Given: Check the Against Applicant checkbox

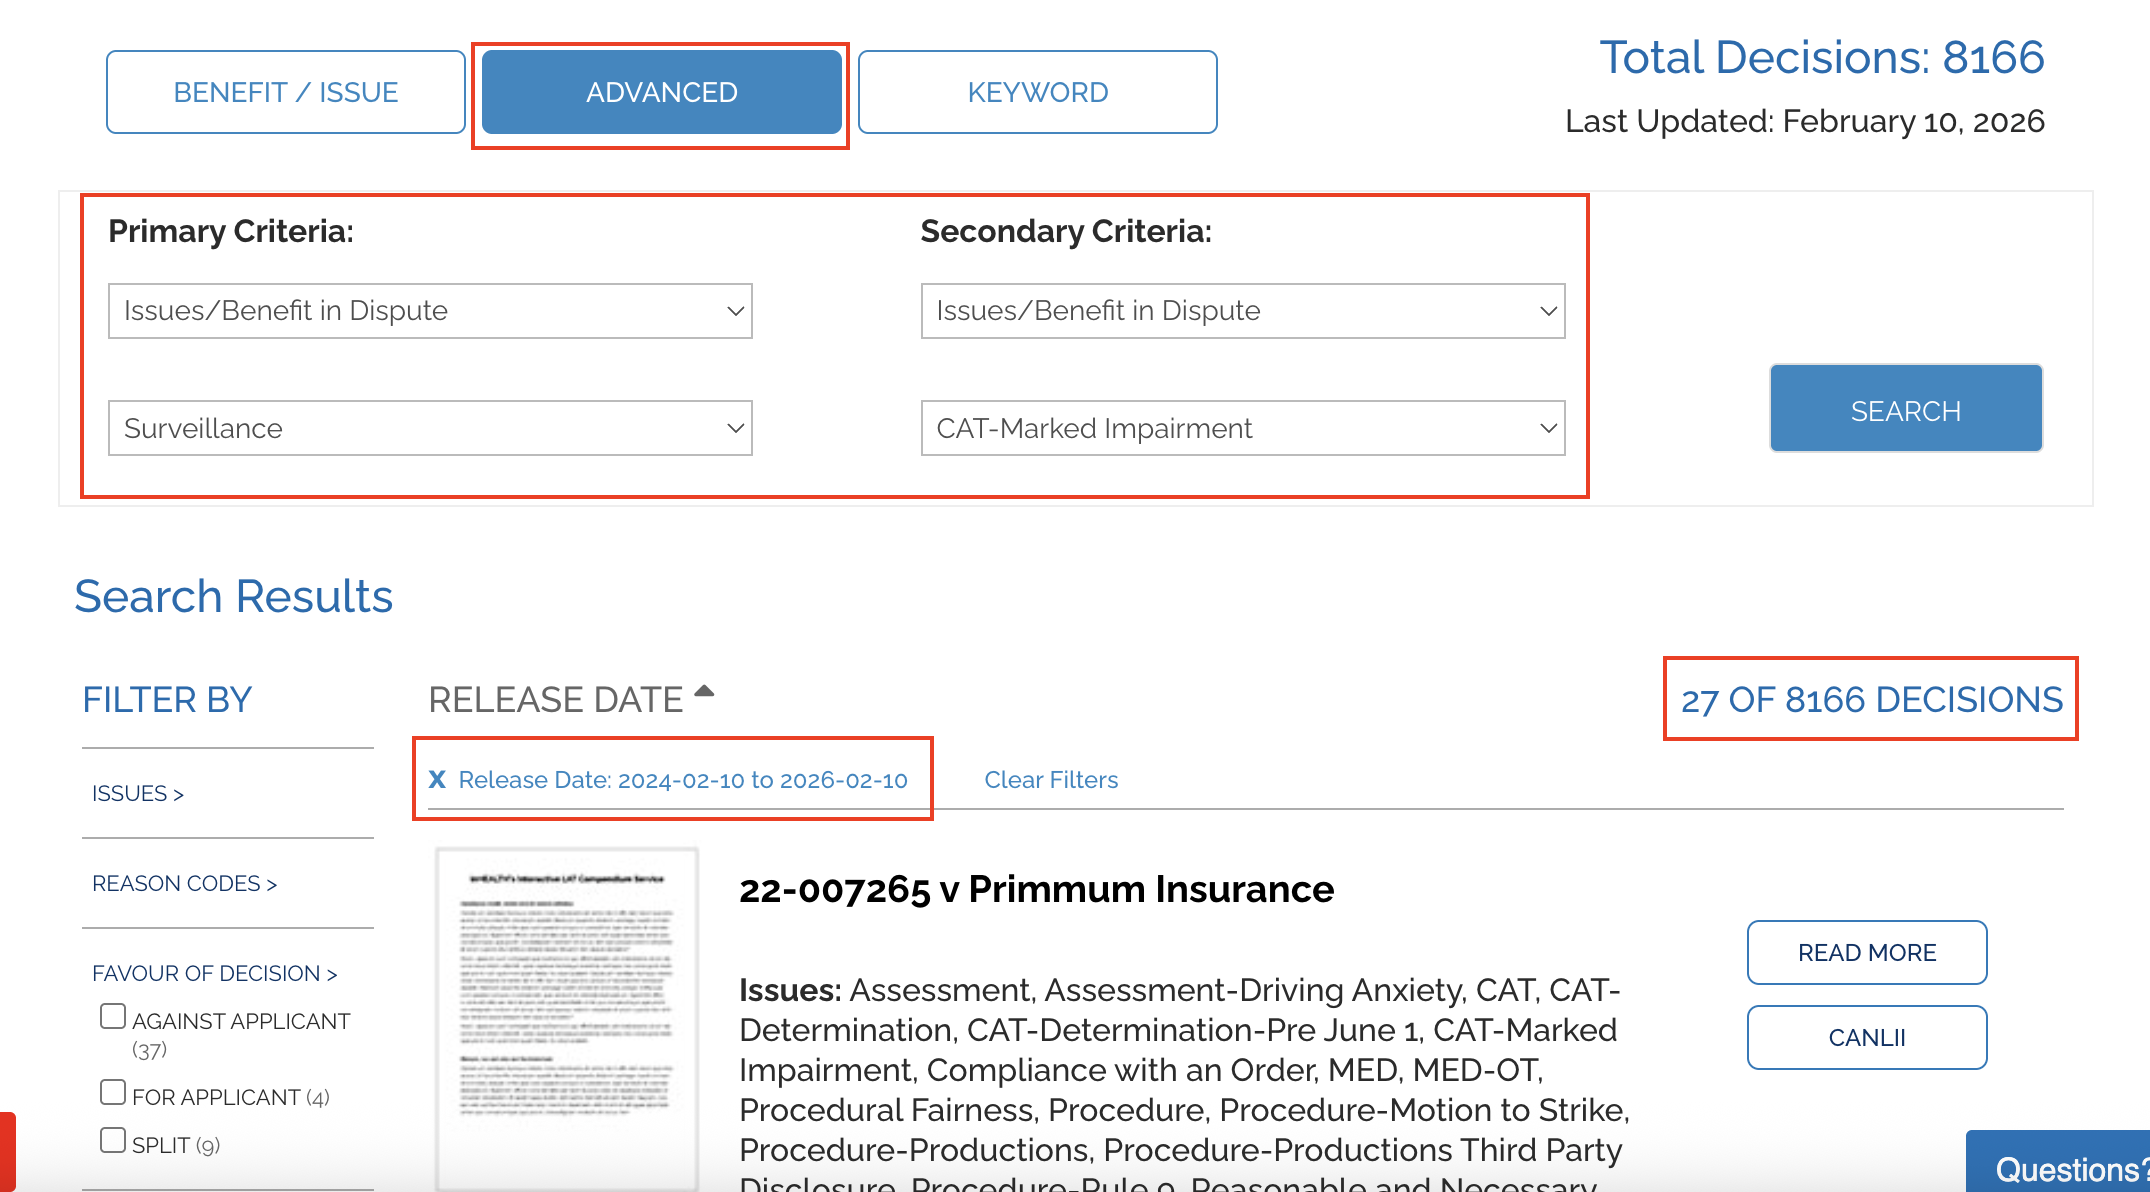Looking at the screenshot, I should tap(113, 1017).
